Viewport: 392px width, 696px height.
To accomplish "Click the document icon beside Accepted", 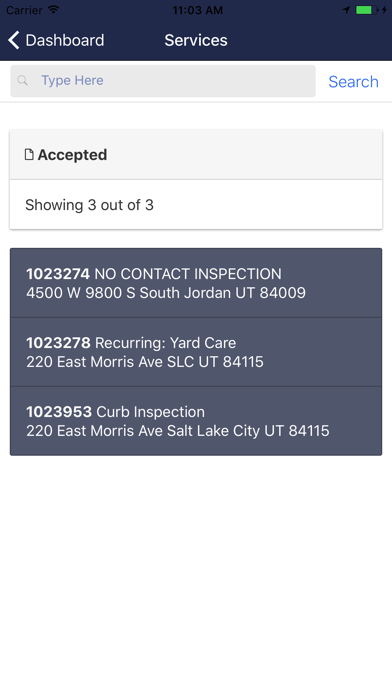I will pyautogui.click(x=29, y=154).
